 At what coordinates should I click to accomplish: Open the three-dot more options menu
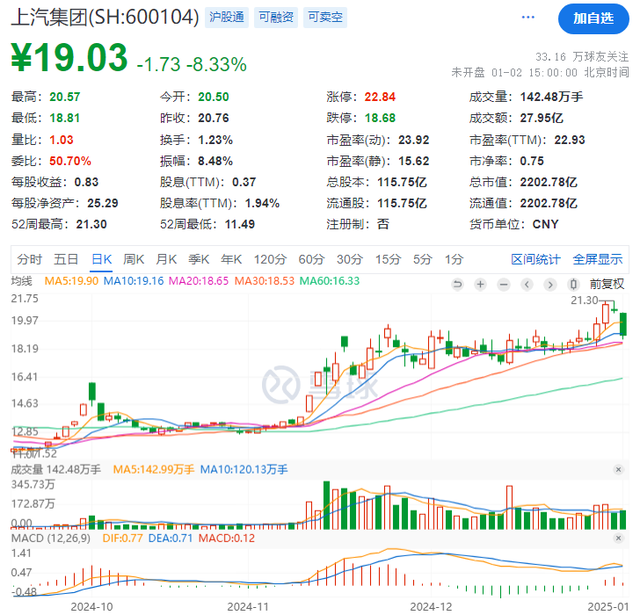click(x=528, y=17)
